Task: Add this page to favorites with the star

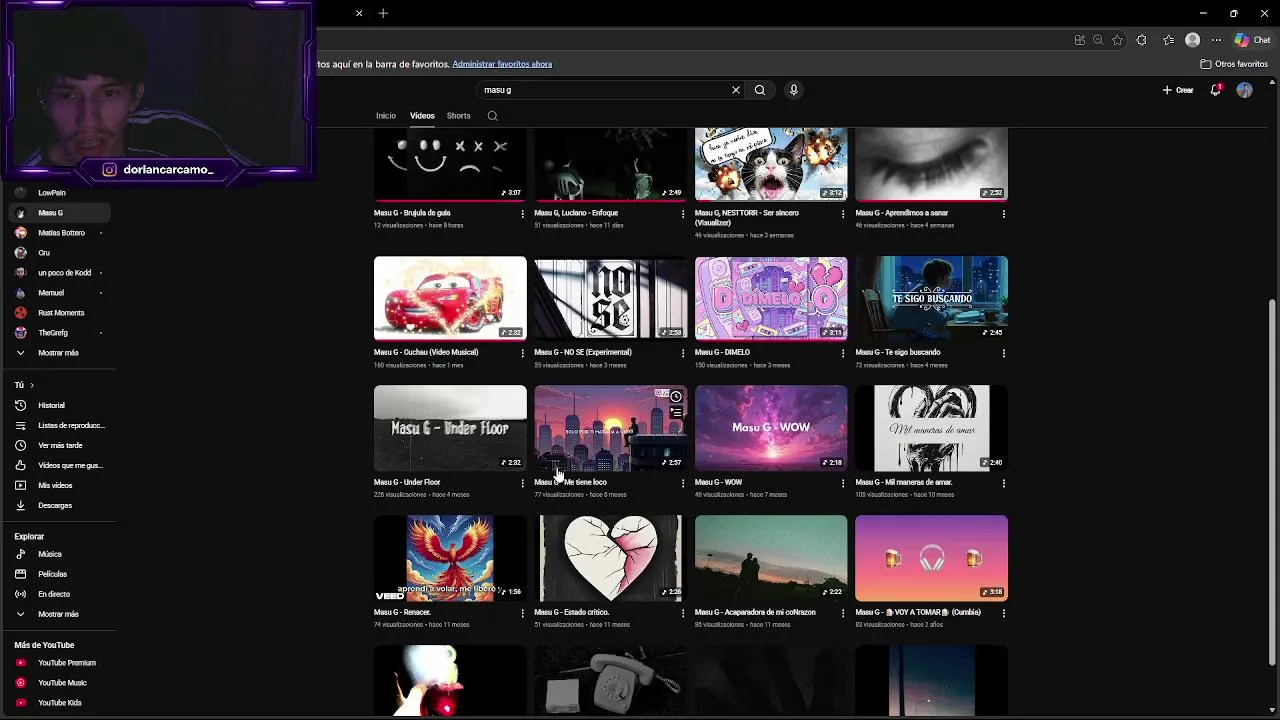Action: point(1117,40)
